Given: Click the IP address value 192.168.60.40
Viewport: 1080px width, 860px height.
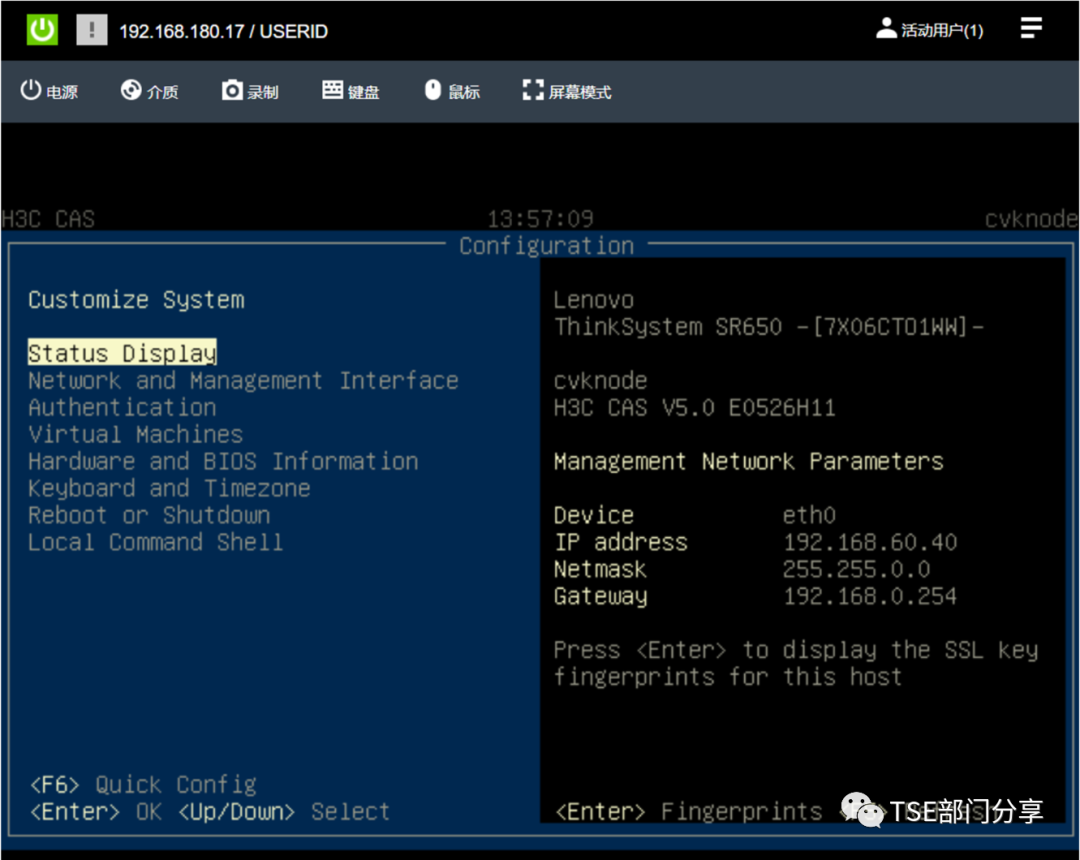Looking at the screenshot, I should [x=870, y=542].
